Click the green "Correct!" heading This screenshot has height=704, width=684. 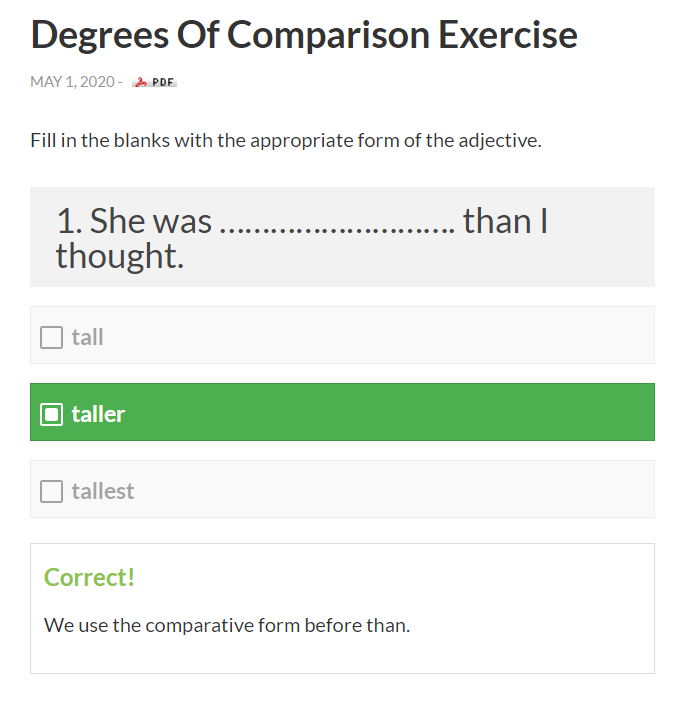[x=89, y=577]
